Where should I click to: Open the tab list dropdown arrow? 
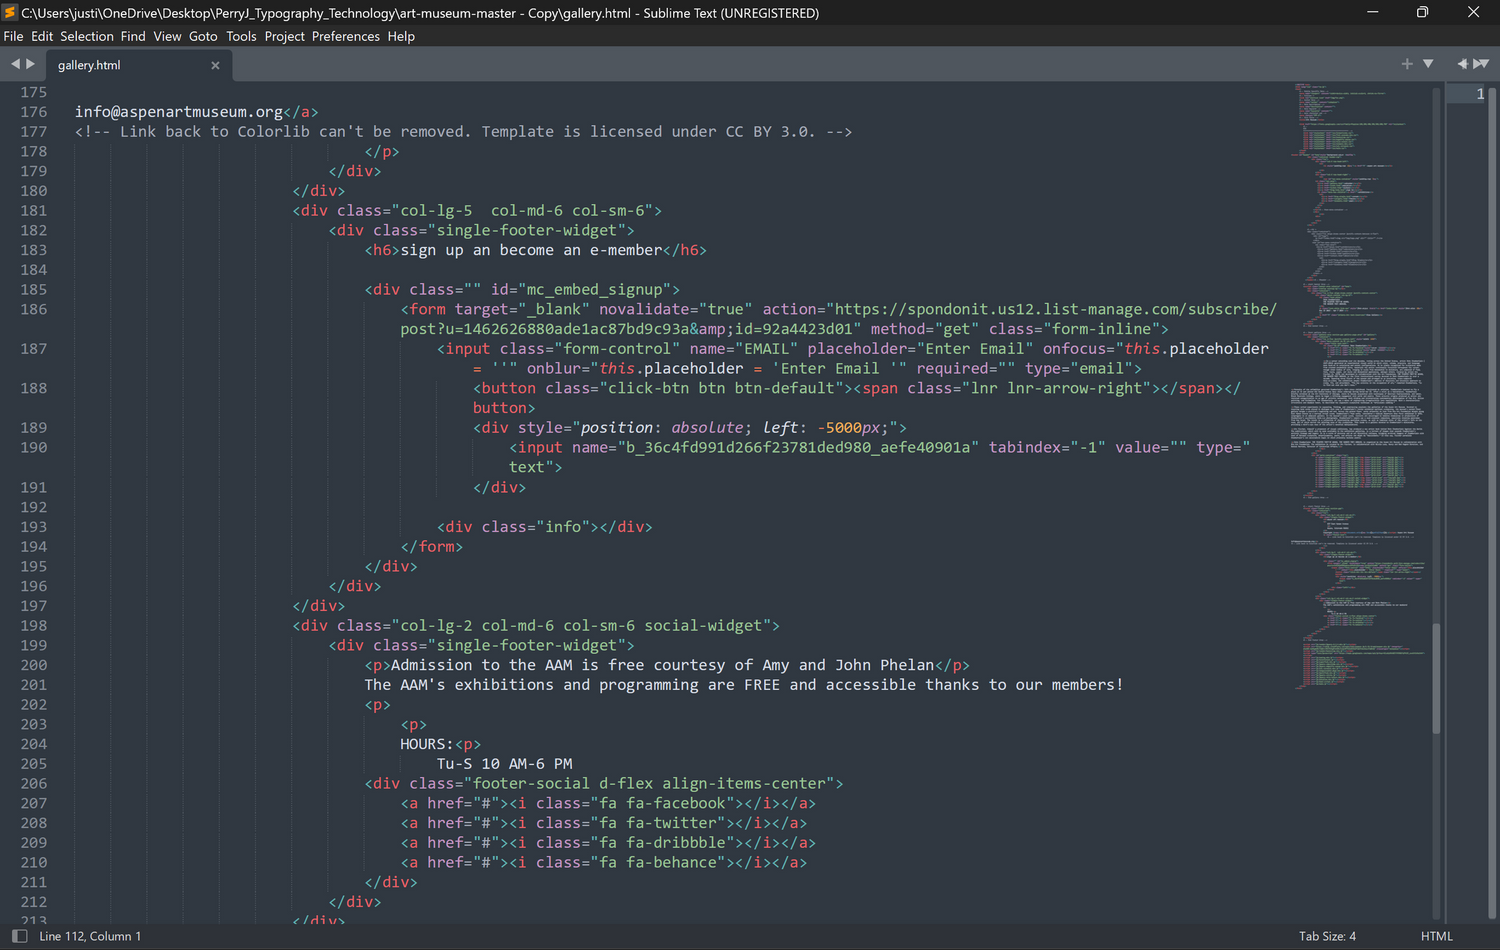[x=1428, y=64]
